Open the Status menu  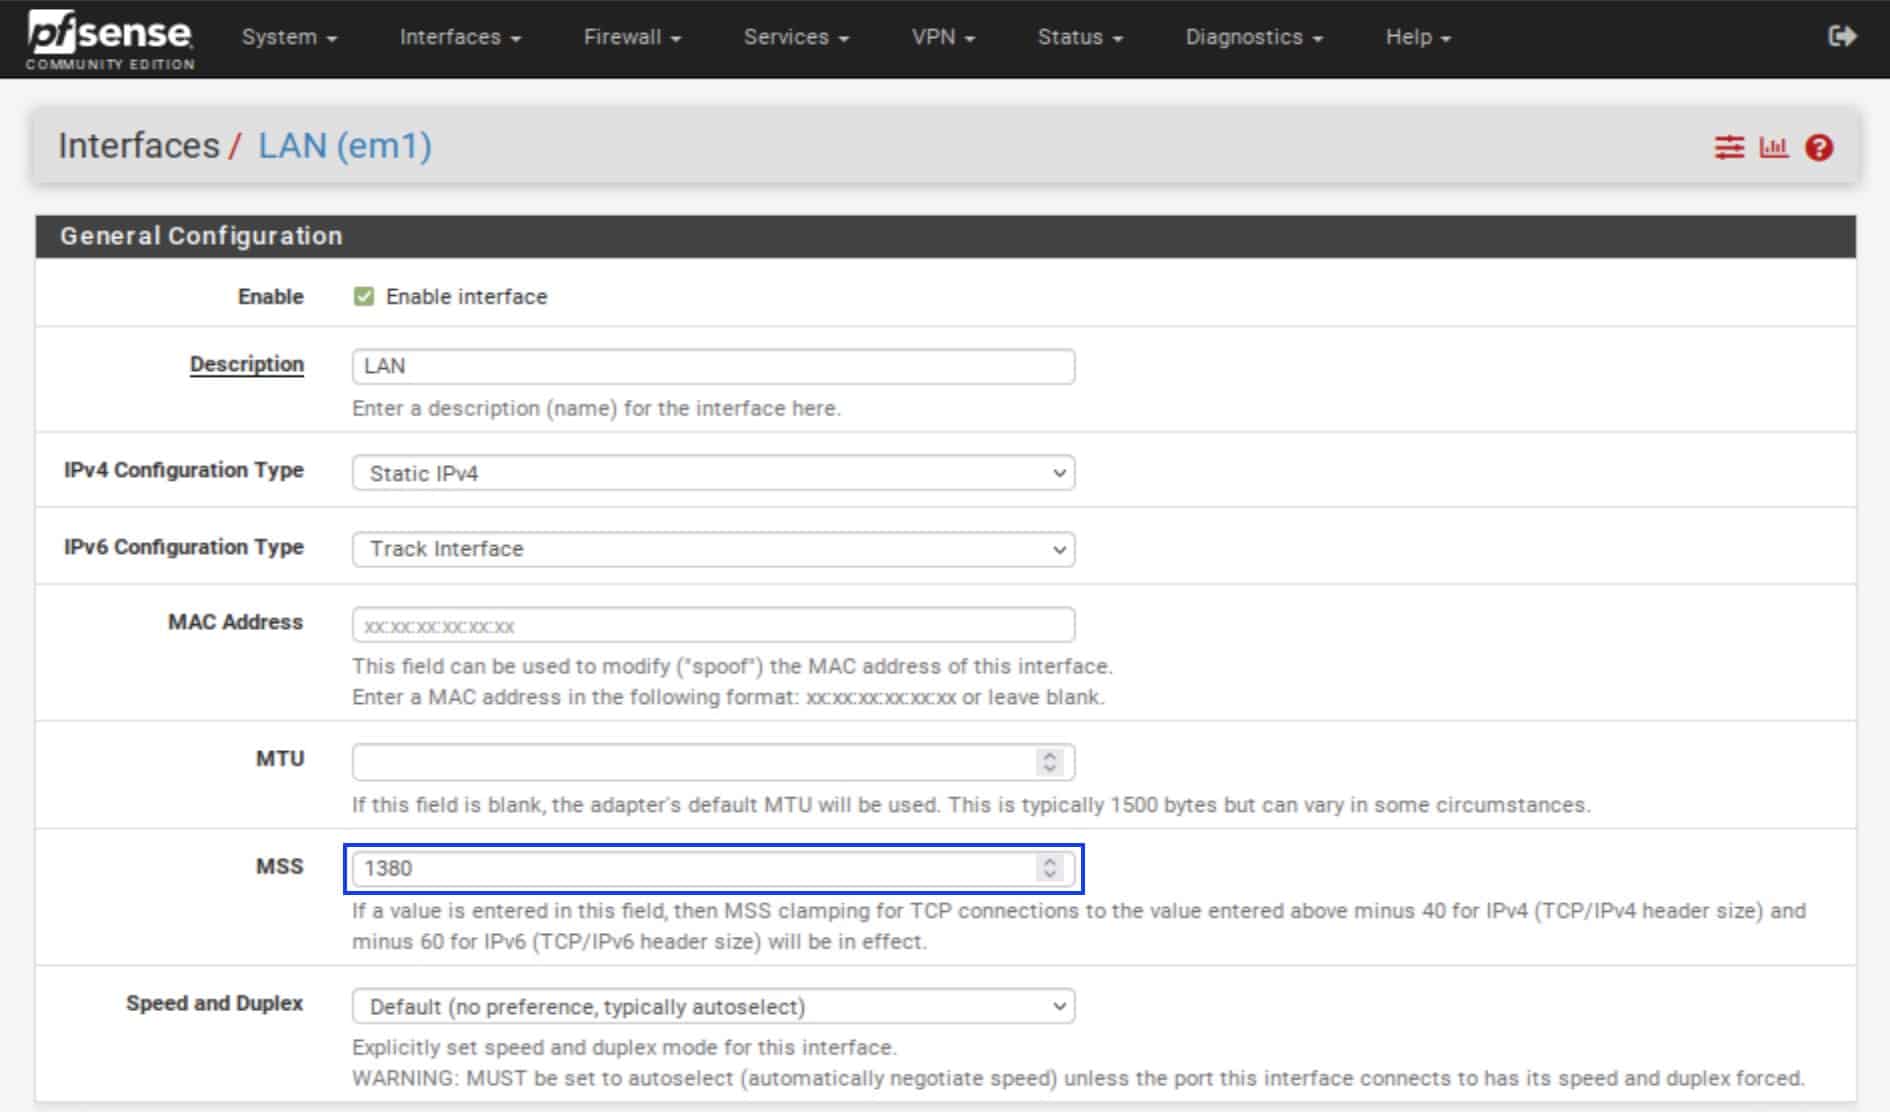click(1080, 37)
